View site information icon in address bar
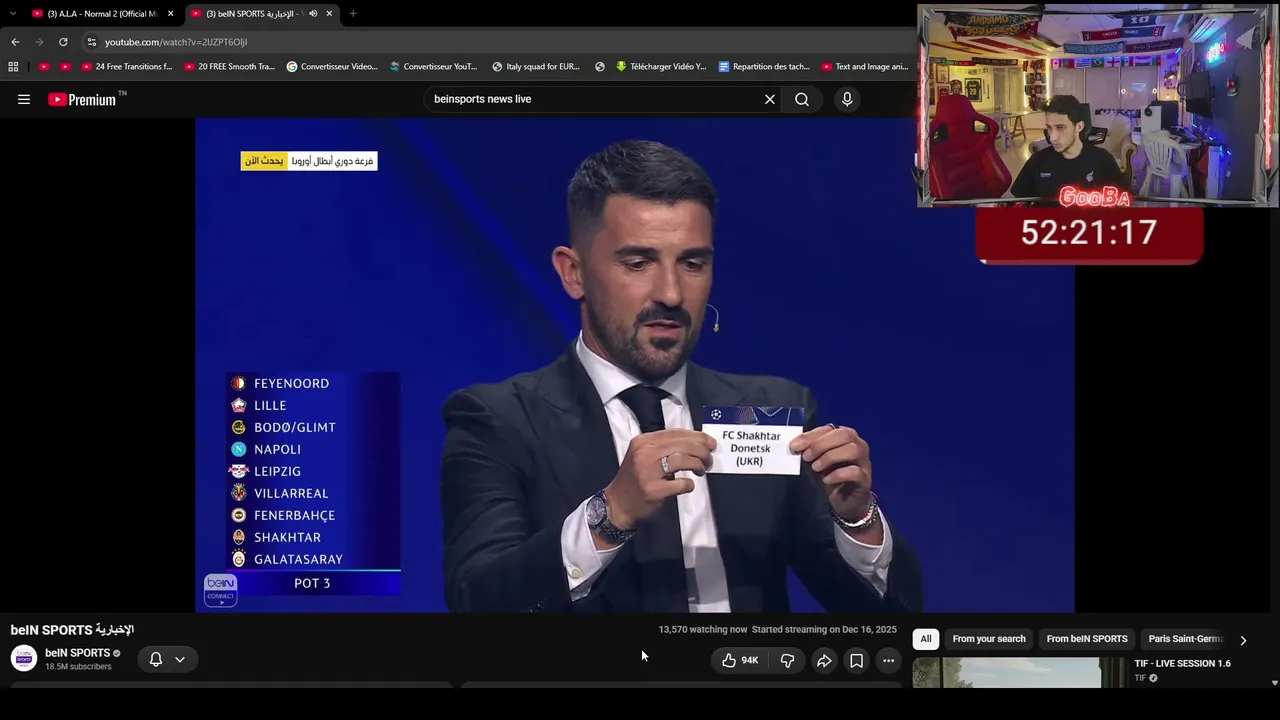The width and height of the screenshot is (1280, 720). pos(92,42)
